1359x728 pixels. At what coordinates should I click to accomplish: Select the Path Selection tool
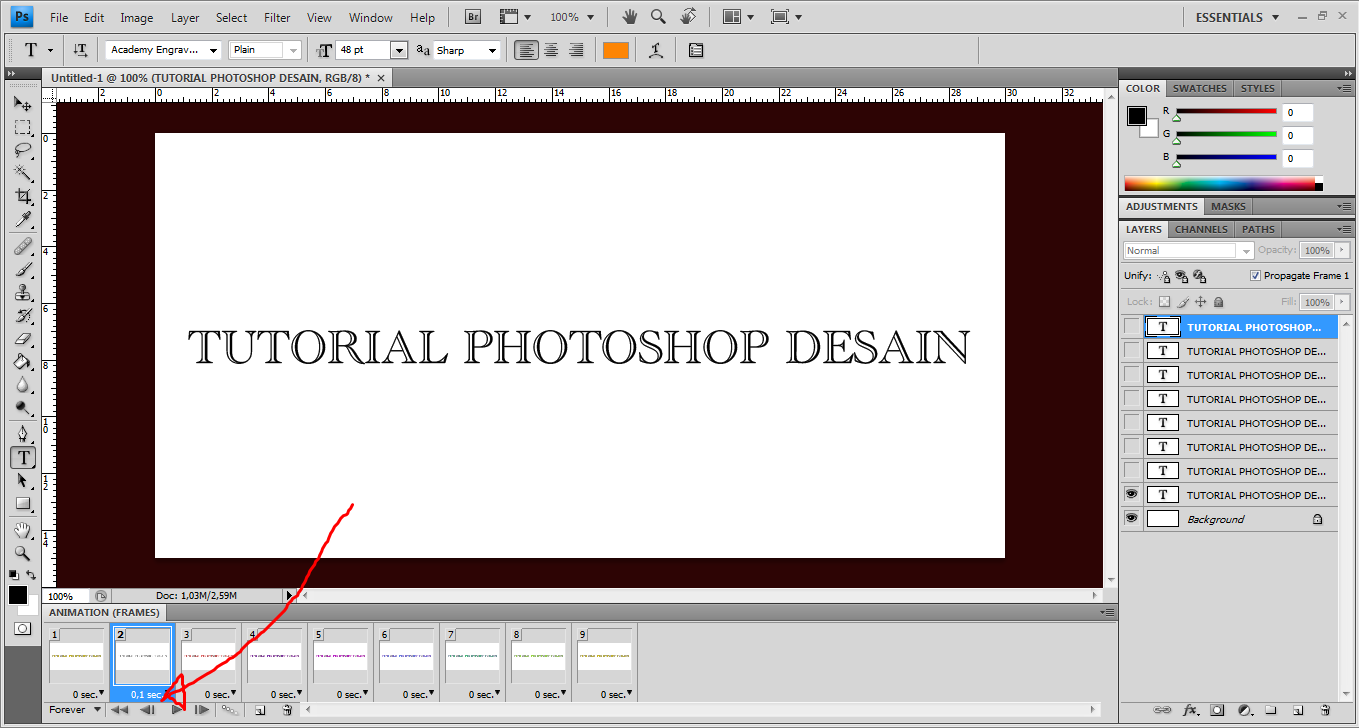(22, 480)
